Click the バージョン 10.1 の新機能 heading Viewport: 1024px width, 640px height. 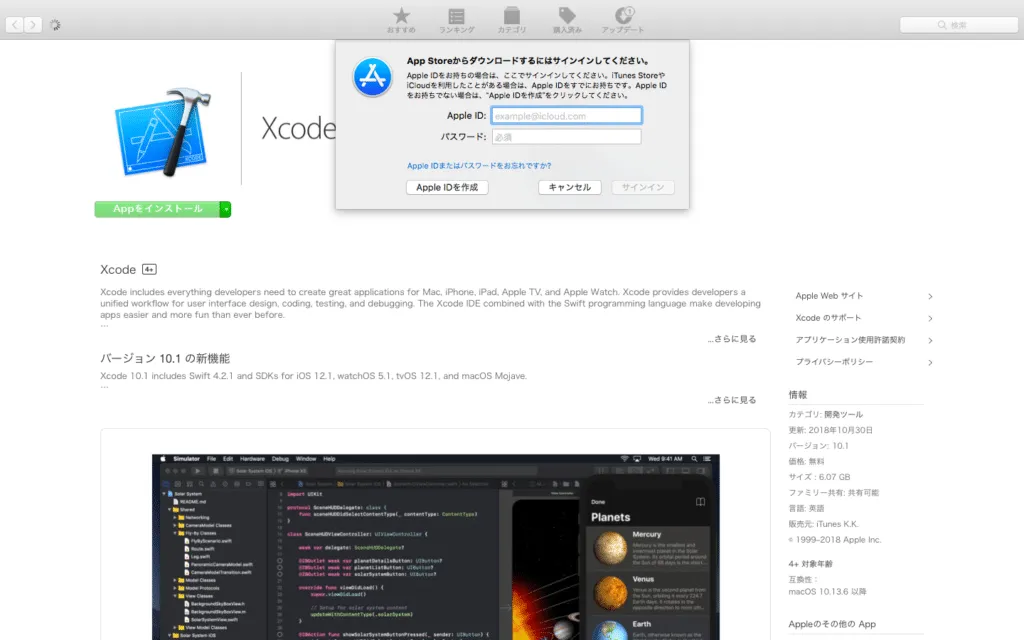point(165,359)
